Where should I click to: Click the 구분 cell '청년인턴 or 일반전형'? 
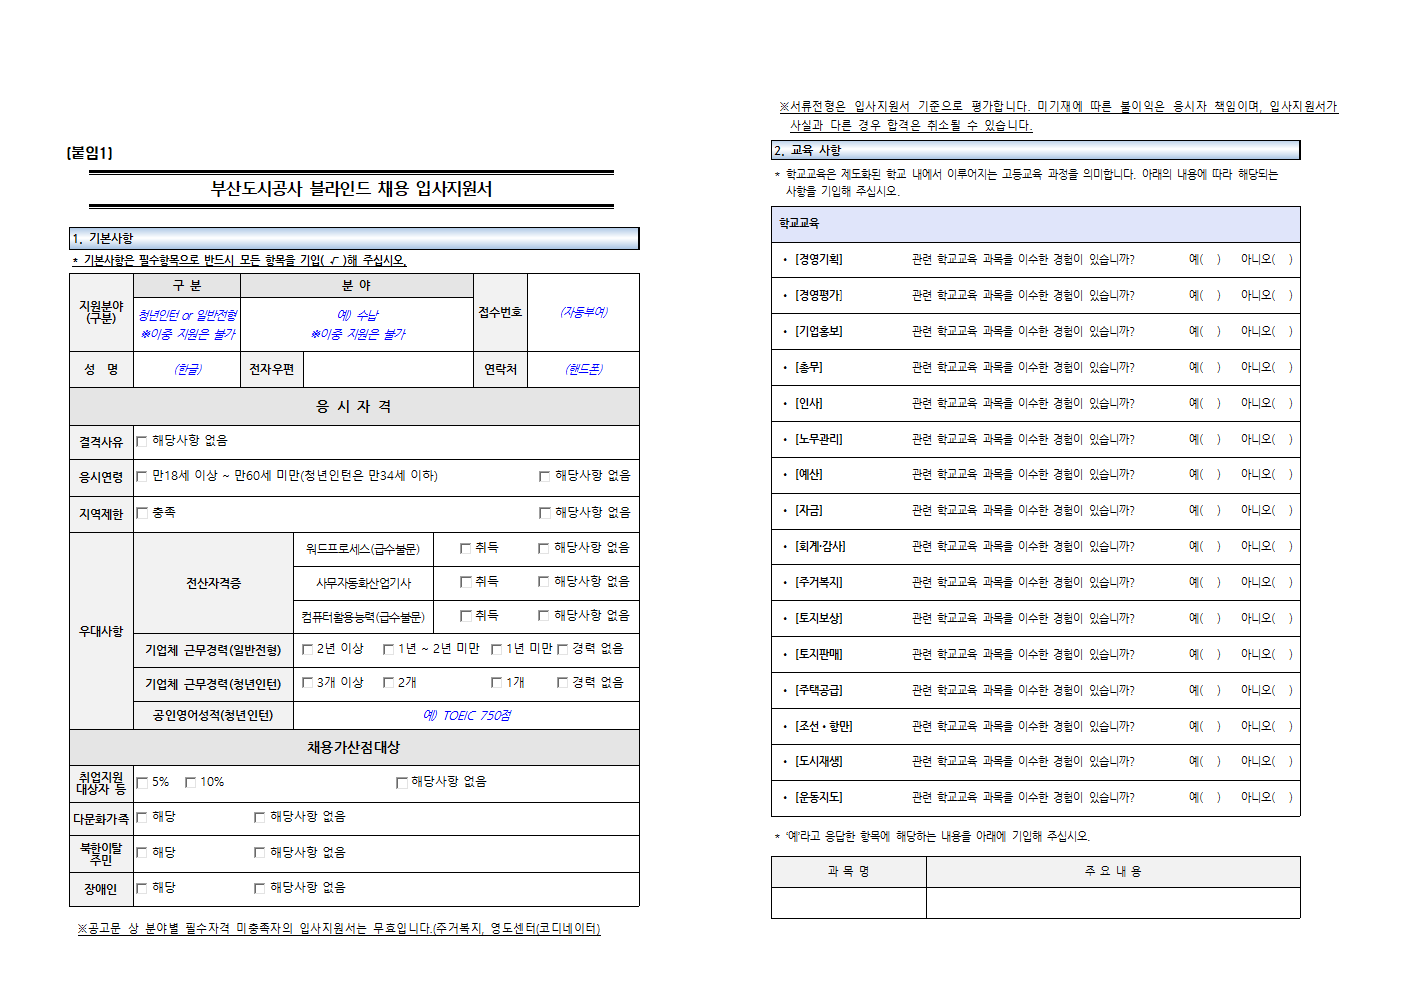pyautogui.click(x=187, y=324)
